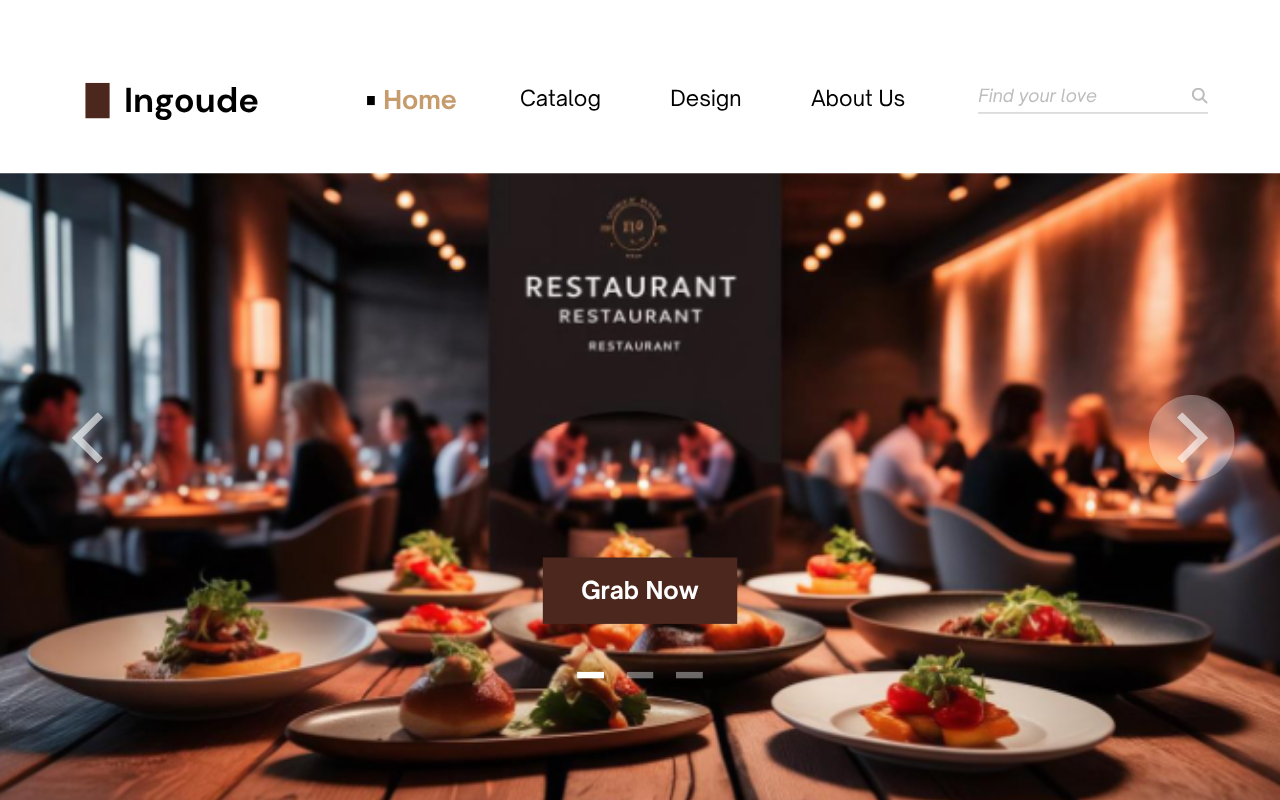Click the medium second-line RESTAURANT text
This screenshot has height=800, width=1280.
coord(630,316)
